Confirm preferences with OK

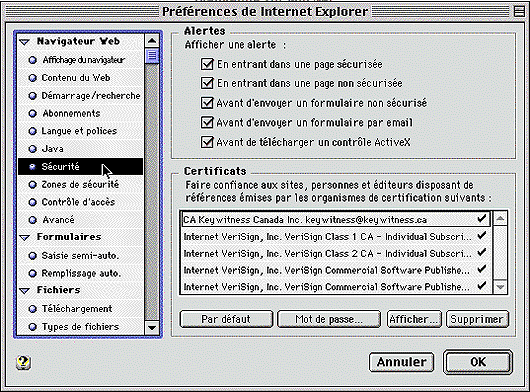coord(478,362)
